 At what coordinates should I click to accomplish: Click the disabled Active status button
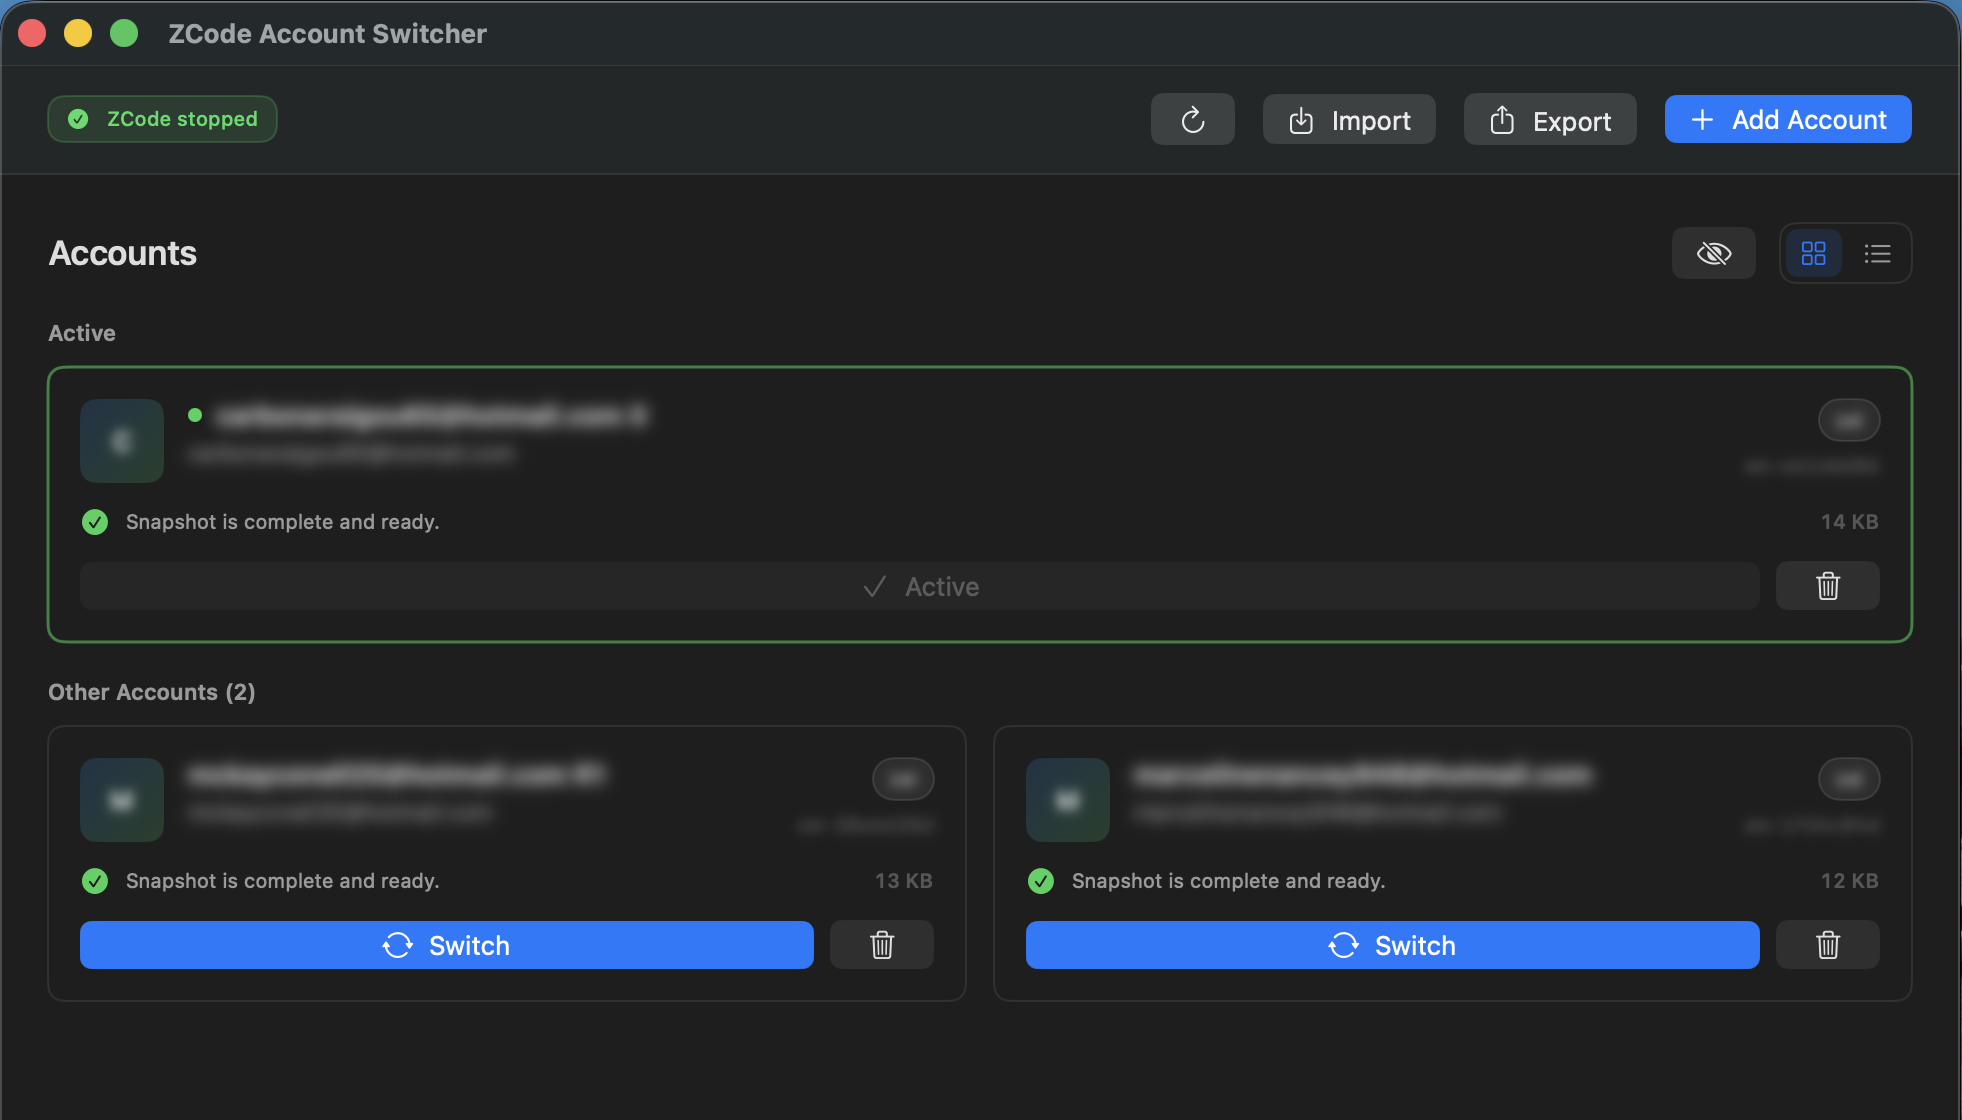click(x=920, y=586)
